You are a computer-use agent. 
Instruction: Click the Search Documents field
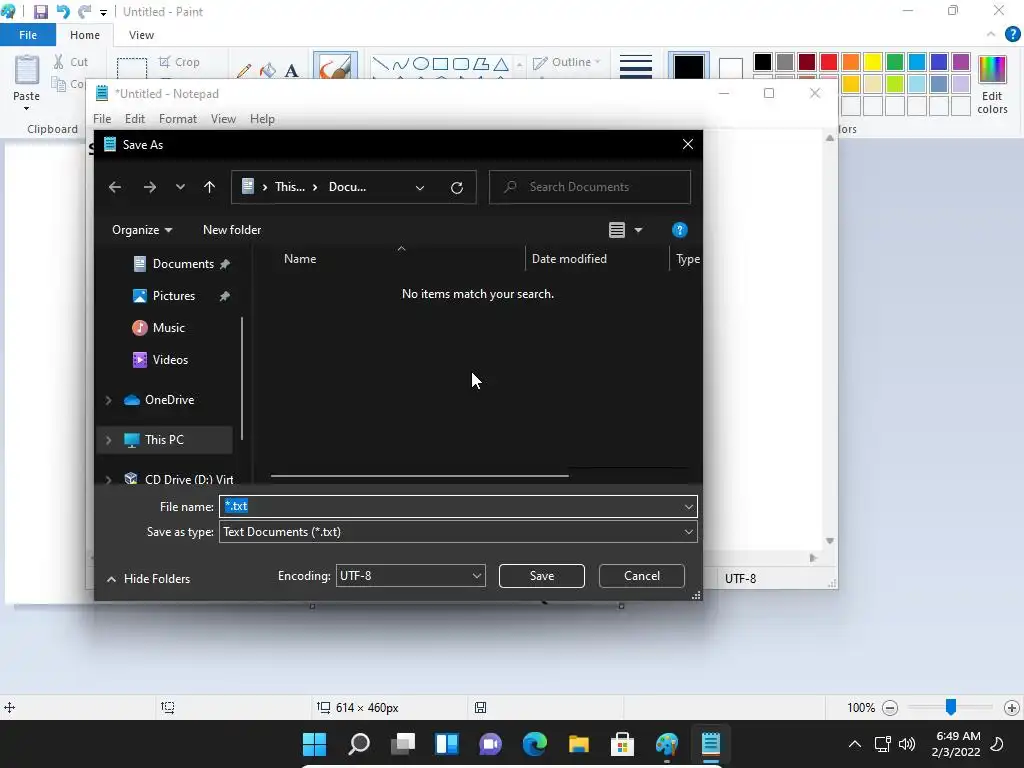tap(590, 187)
